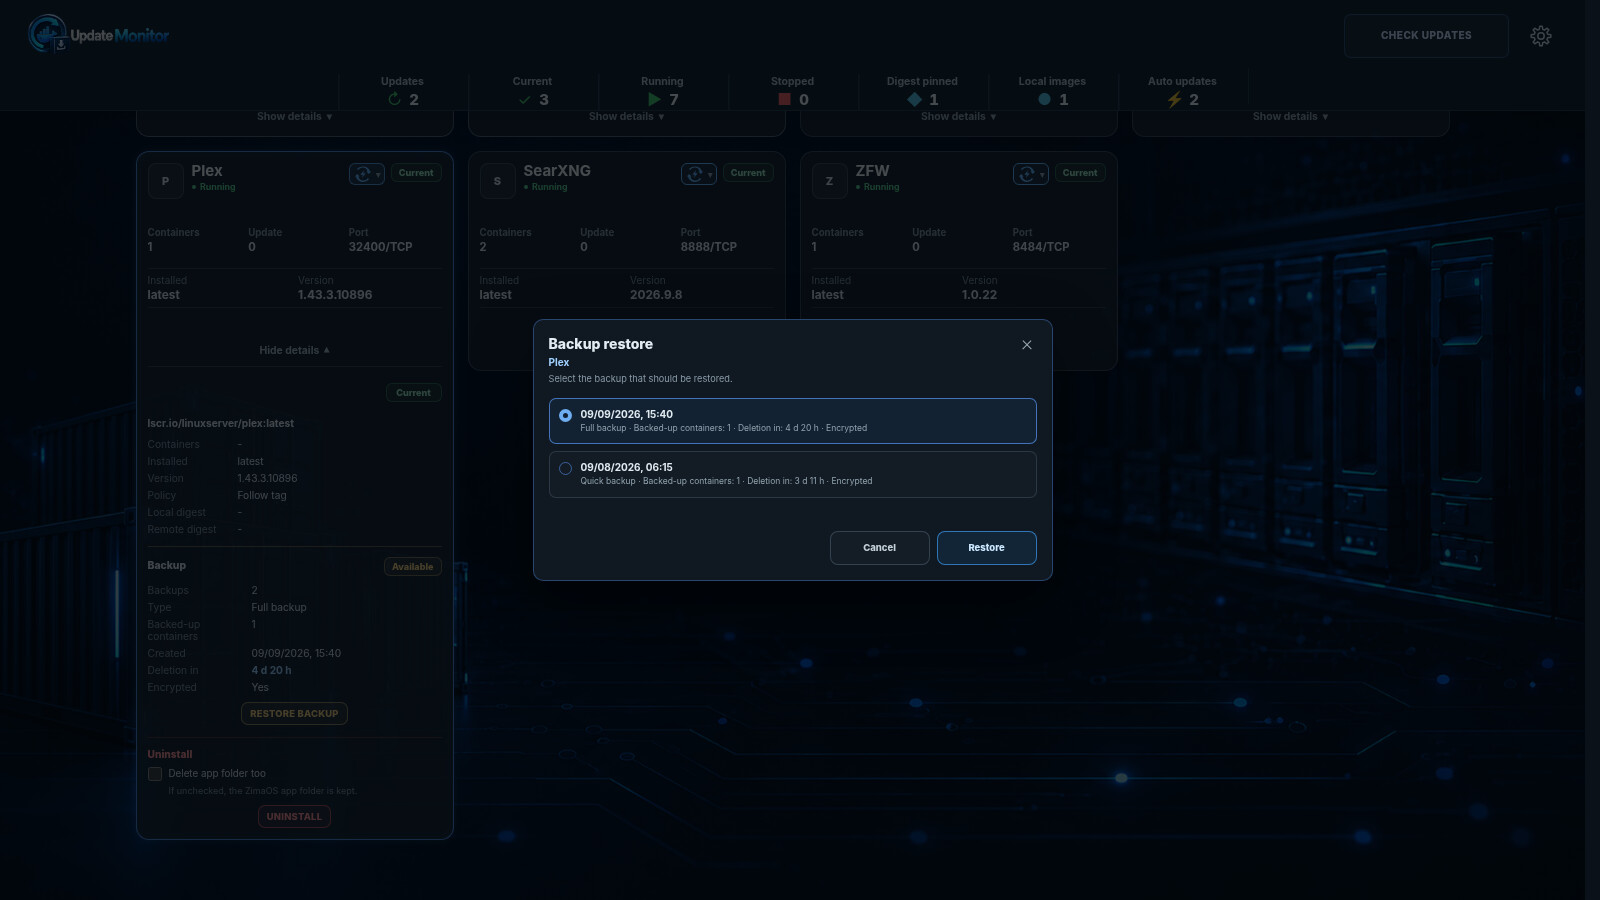Viewport: 1600px width, 900px height.
Task: Expand Show details under Auto updates card
Action: 1290,117
